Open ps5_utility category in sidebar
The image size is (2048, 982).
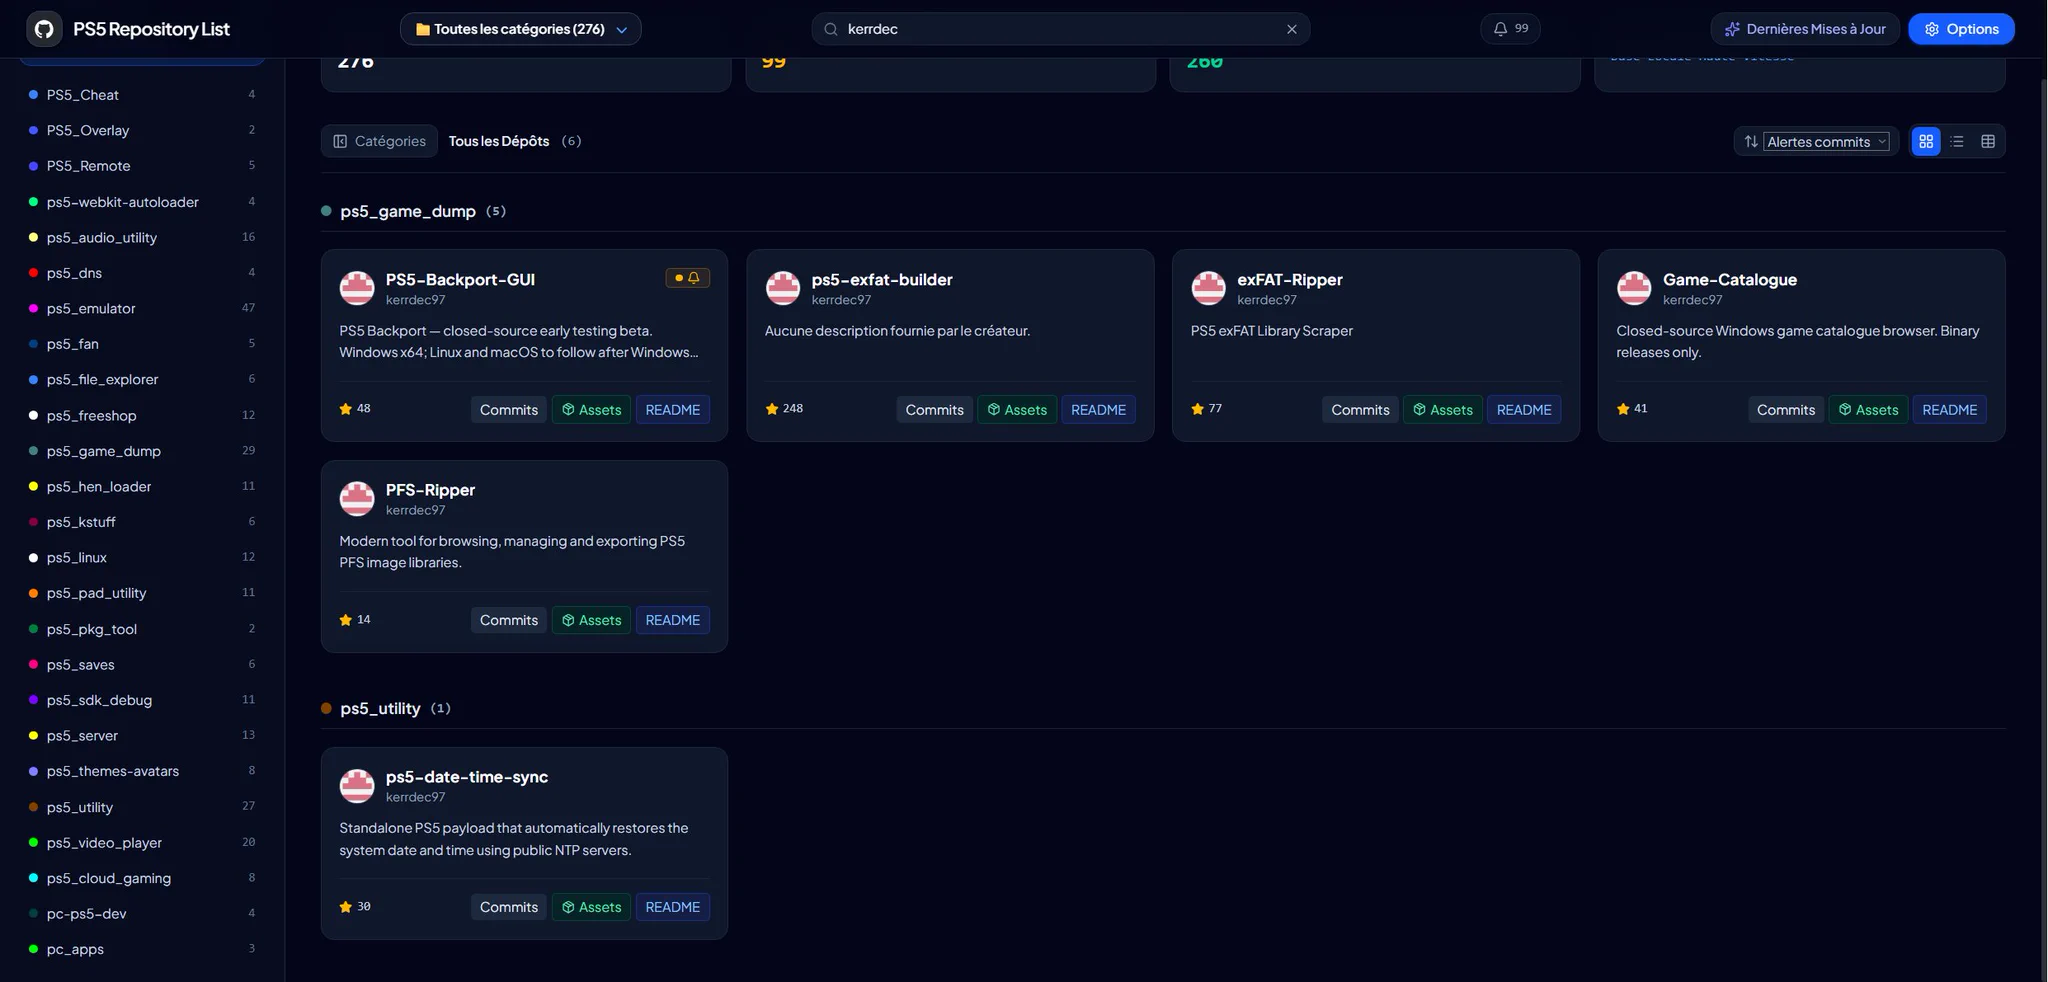point(141,807)
